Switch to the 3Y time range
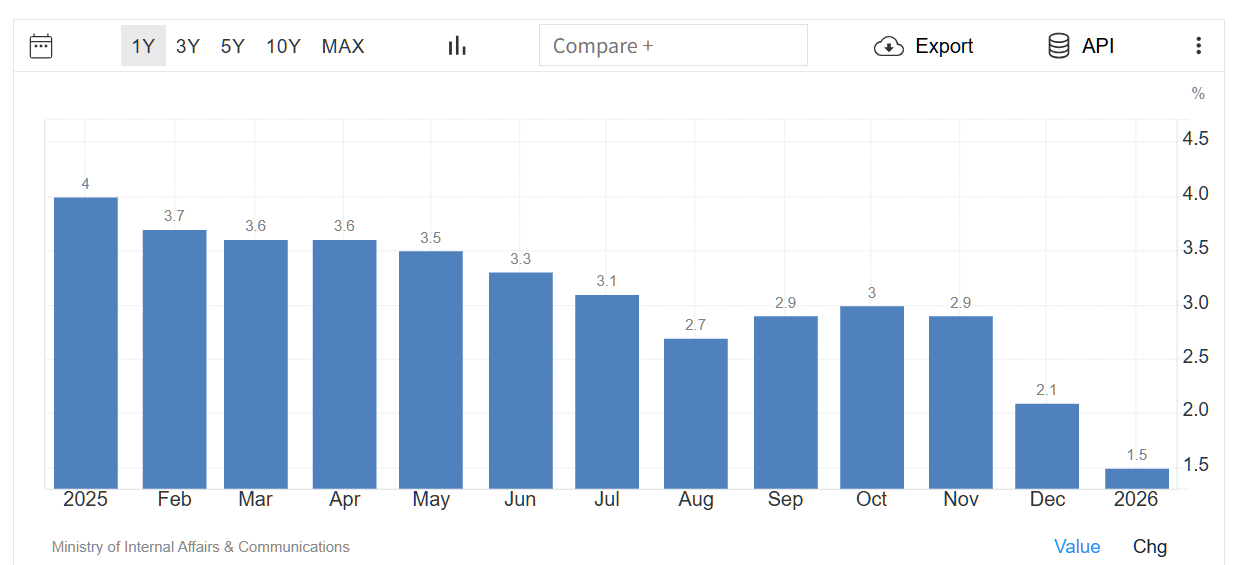The height and width of the screenshot is (565, 1237). [188, 46]
